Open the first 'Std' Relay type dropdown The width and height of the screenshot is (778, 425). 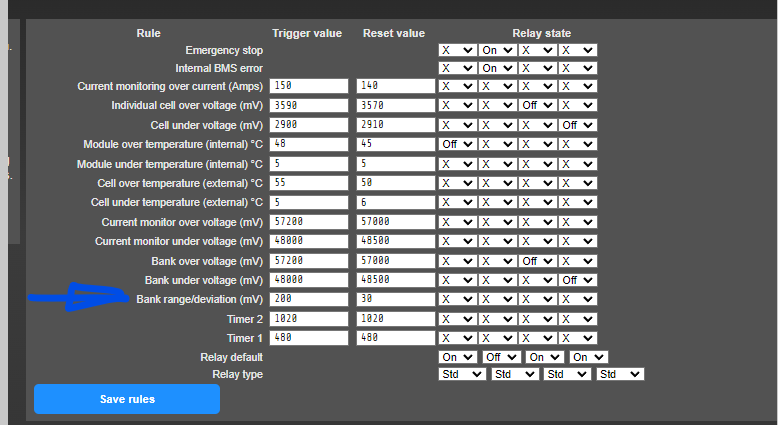(462, 374)
